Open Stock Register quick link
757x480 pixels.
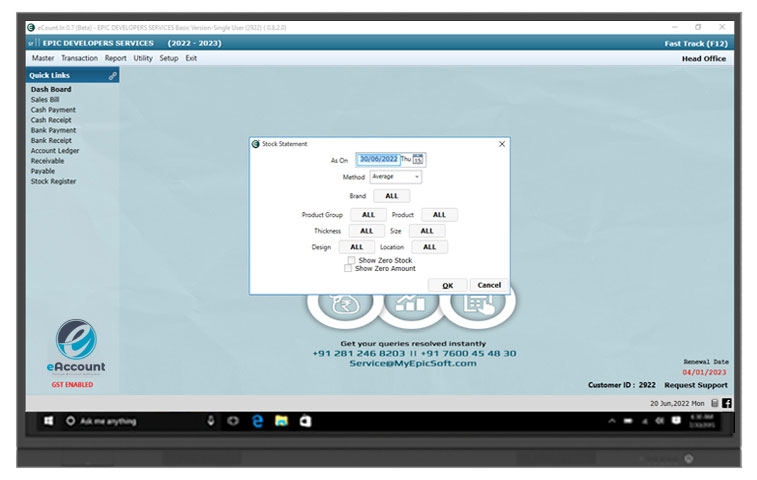[x=53, y=181]
